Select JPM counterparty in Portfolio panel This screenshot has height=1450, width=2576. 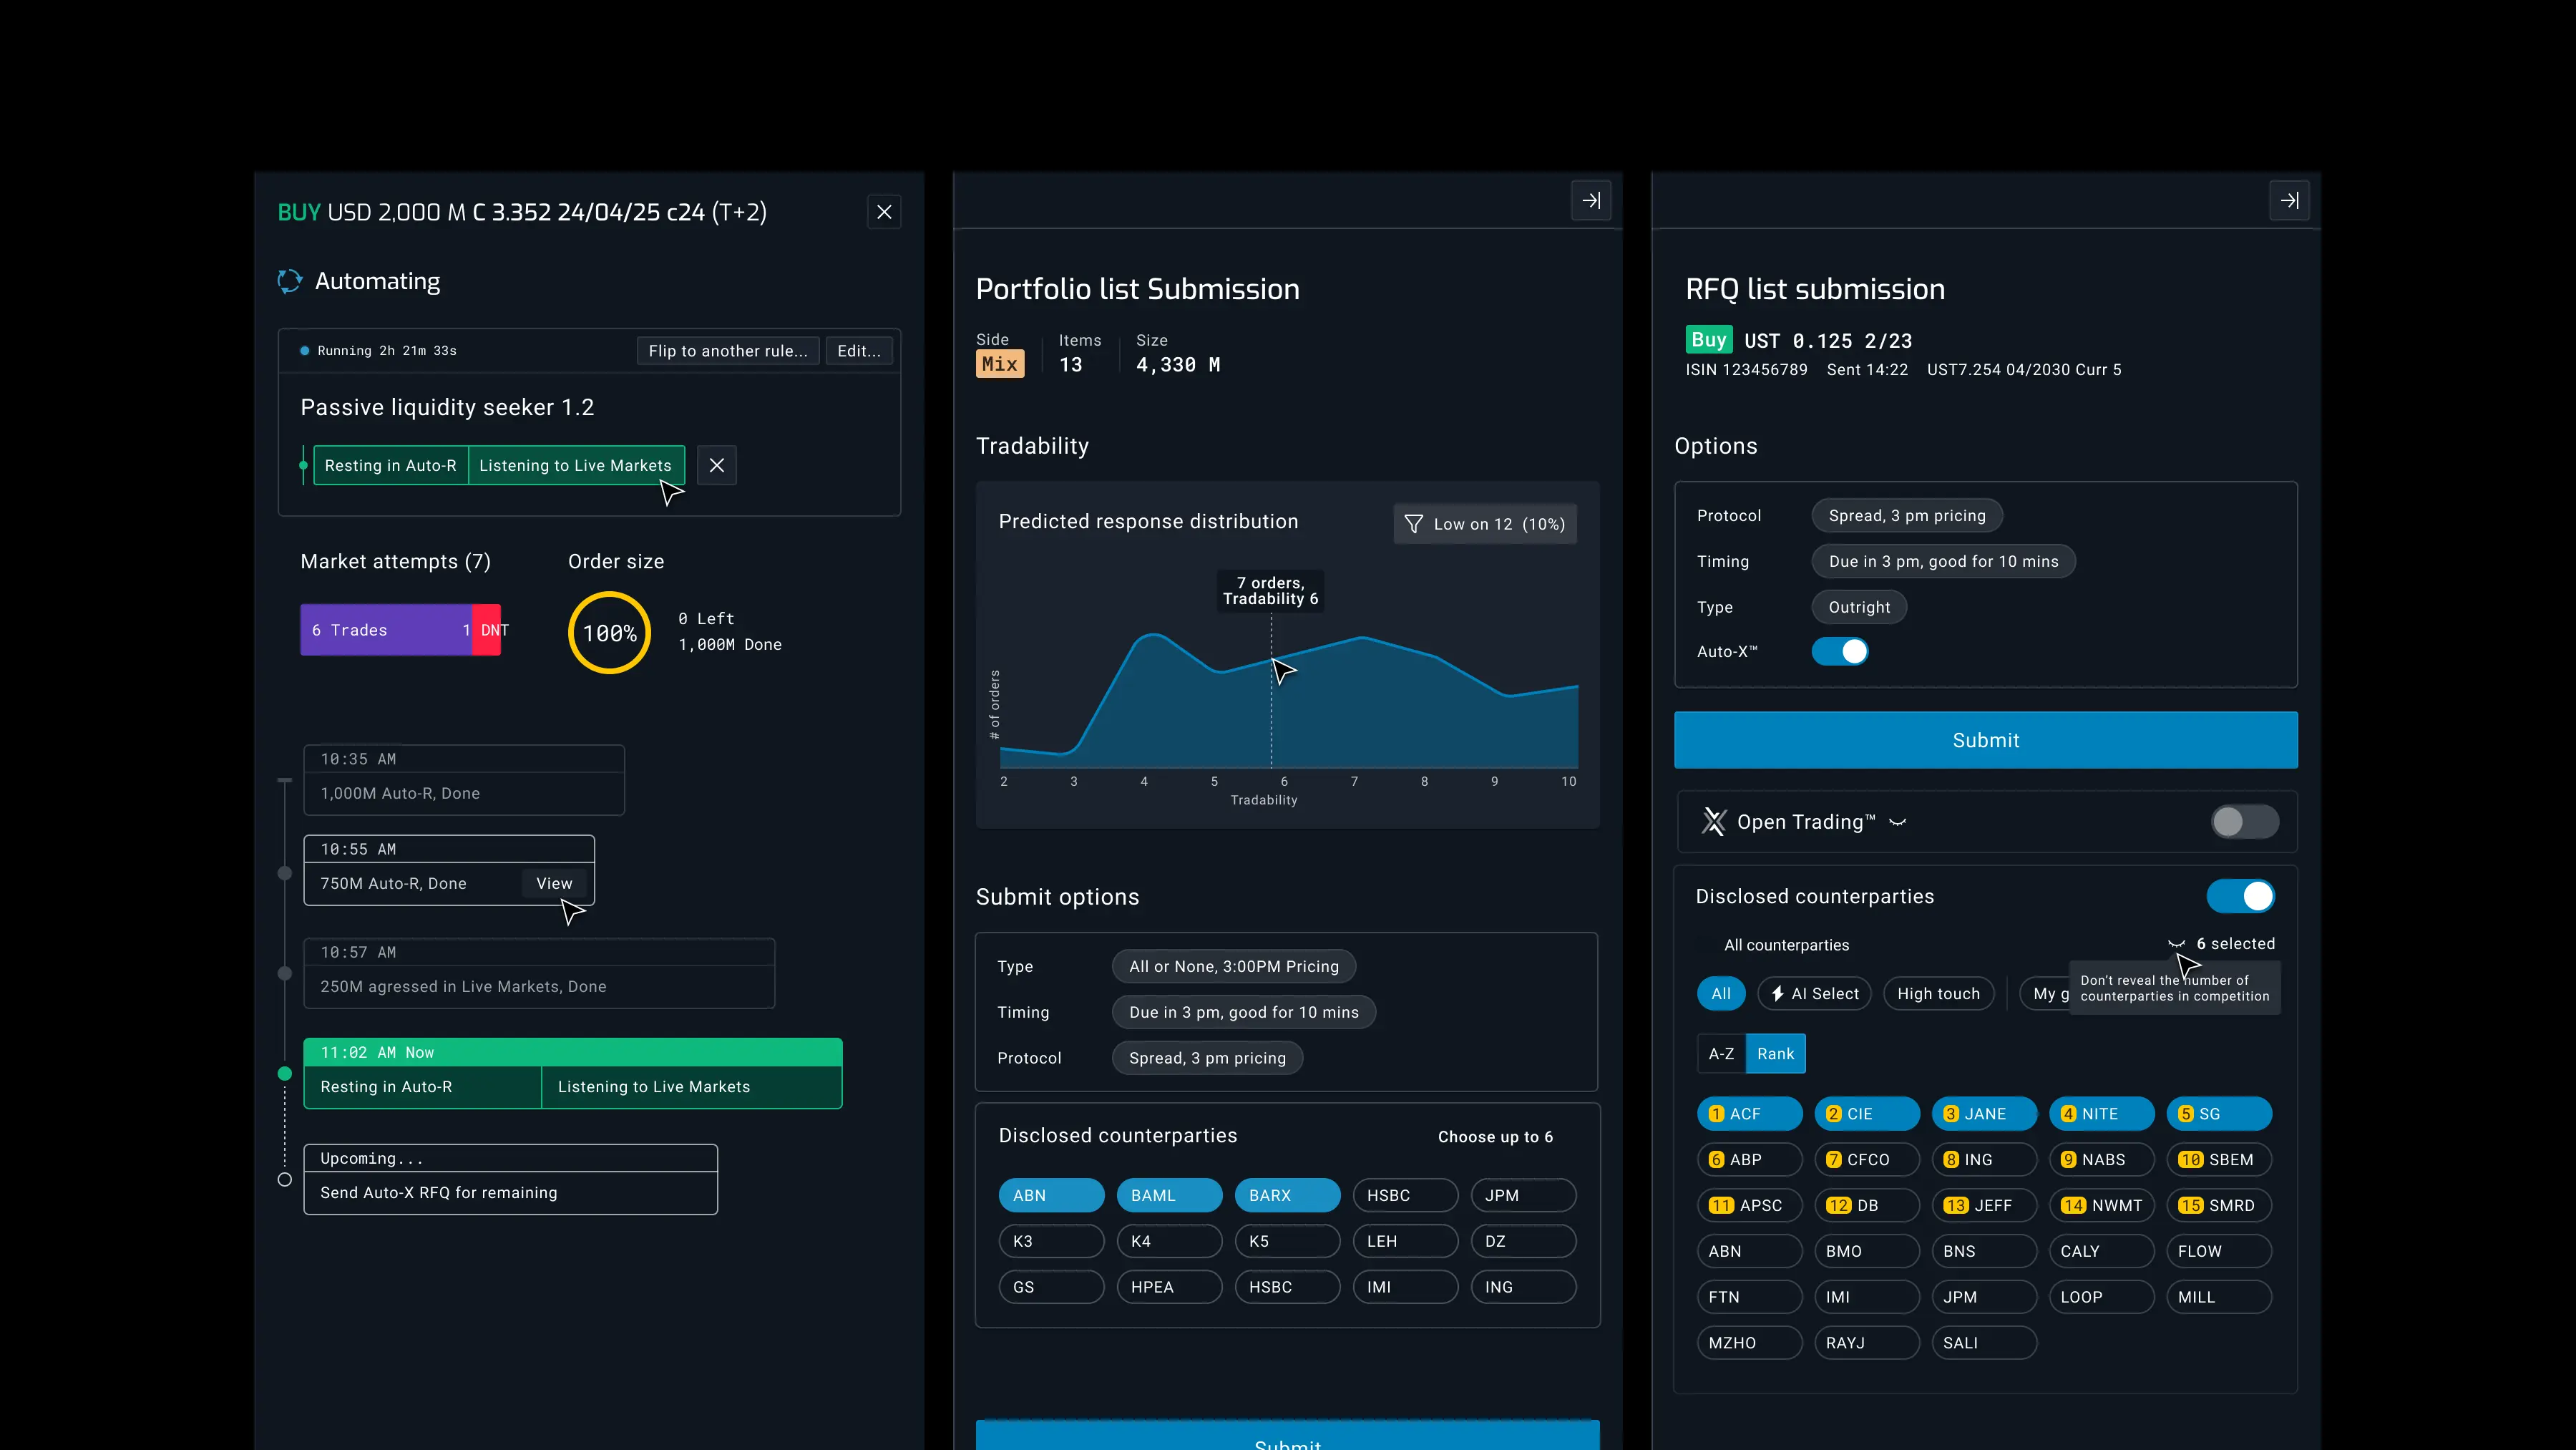pos(1523,1196)
